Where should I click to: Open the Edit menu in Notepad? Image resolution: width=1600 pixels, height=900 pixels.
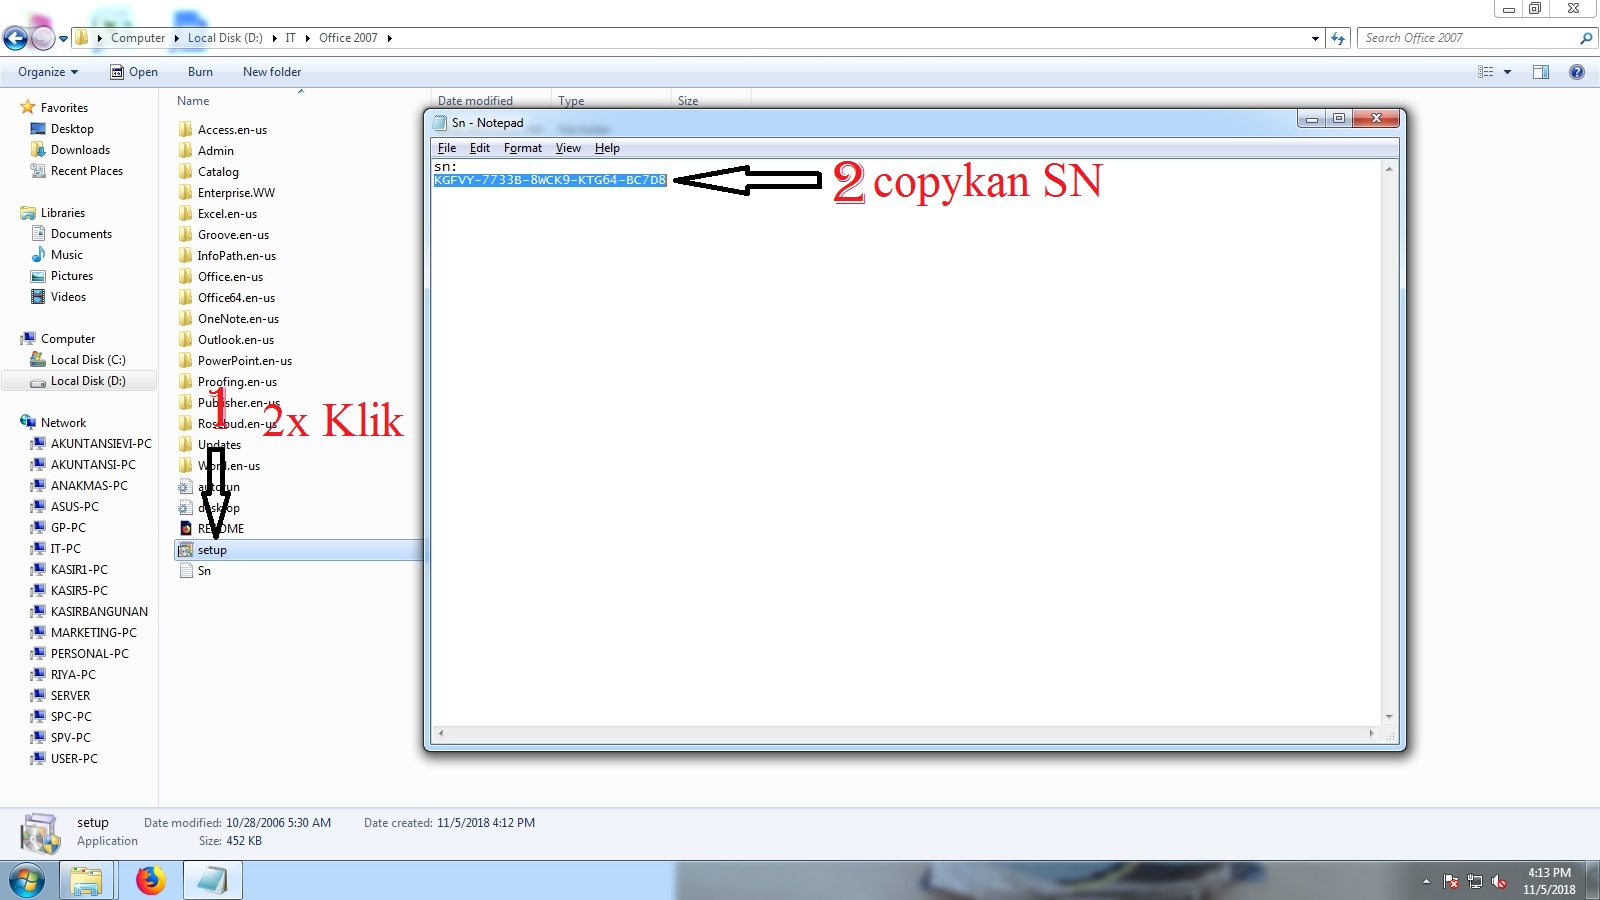pos(480,148)
